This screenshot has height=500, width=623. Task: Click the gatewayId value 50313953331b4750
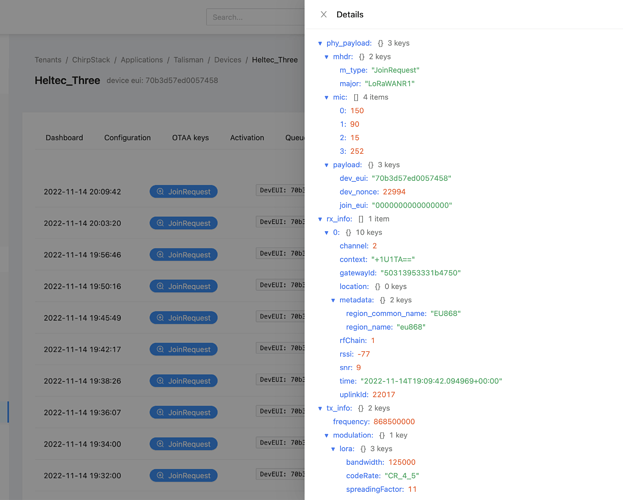421,273
